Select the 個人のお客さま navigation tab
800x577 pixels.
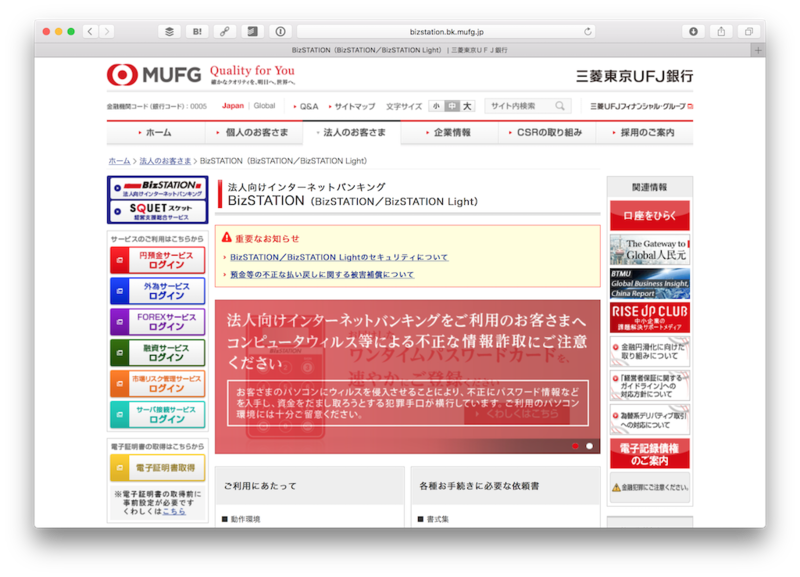(254, 133)
